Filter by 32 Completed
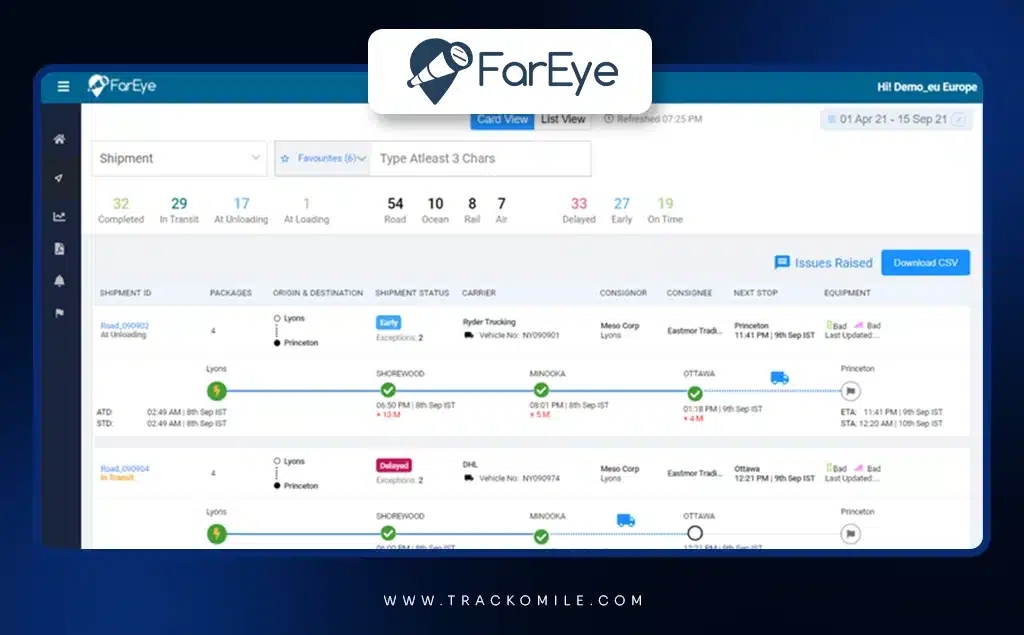 [121, 210]
